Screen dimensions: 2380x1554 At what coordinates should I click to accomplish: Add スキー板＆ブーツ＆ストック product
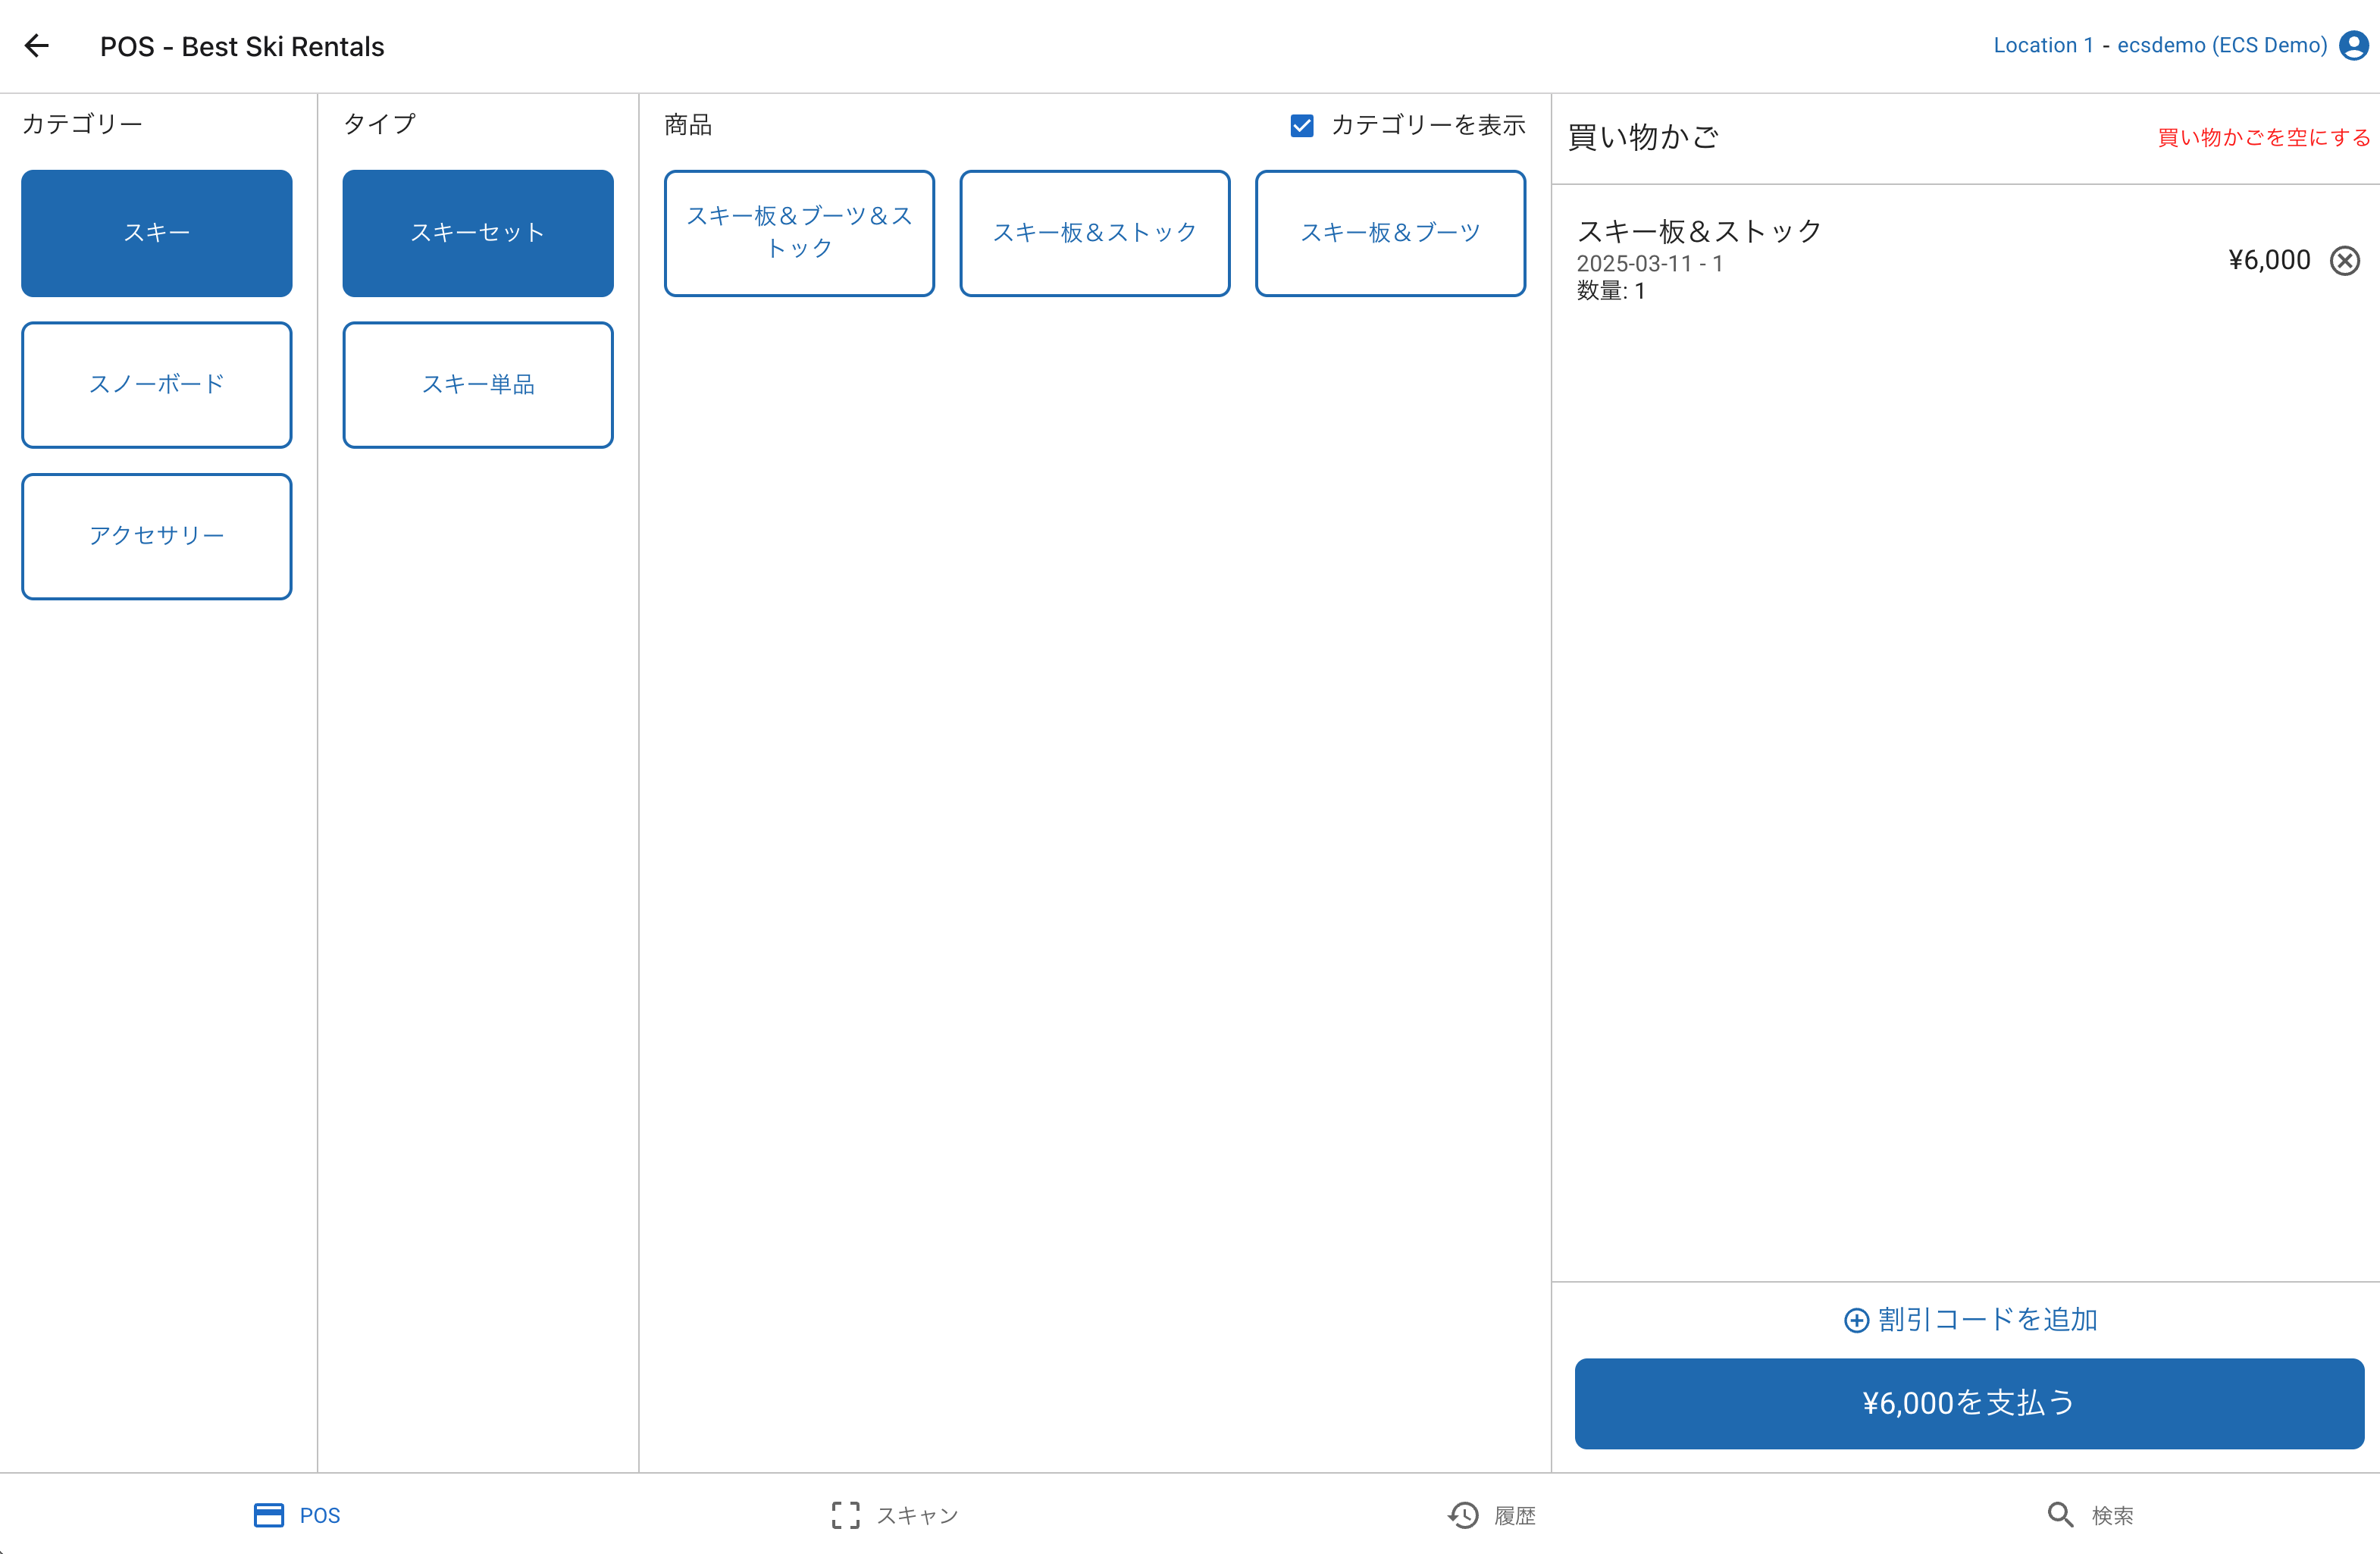click(799, 233)
